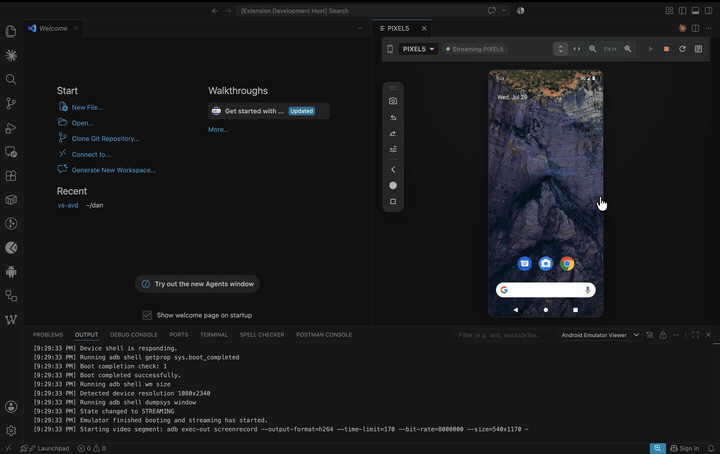The height and width of the screenshot is (454, 720).
Task: Toggle Show welcome page on startup
Action: 147,315
